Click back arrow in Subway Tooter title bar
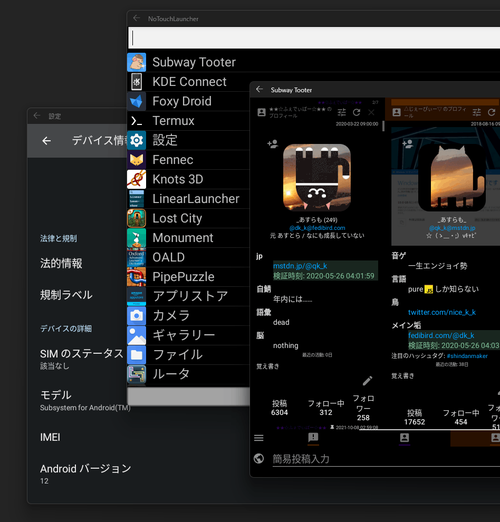500x522 pixels. click(259, 89)
